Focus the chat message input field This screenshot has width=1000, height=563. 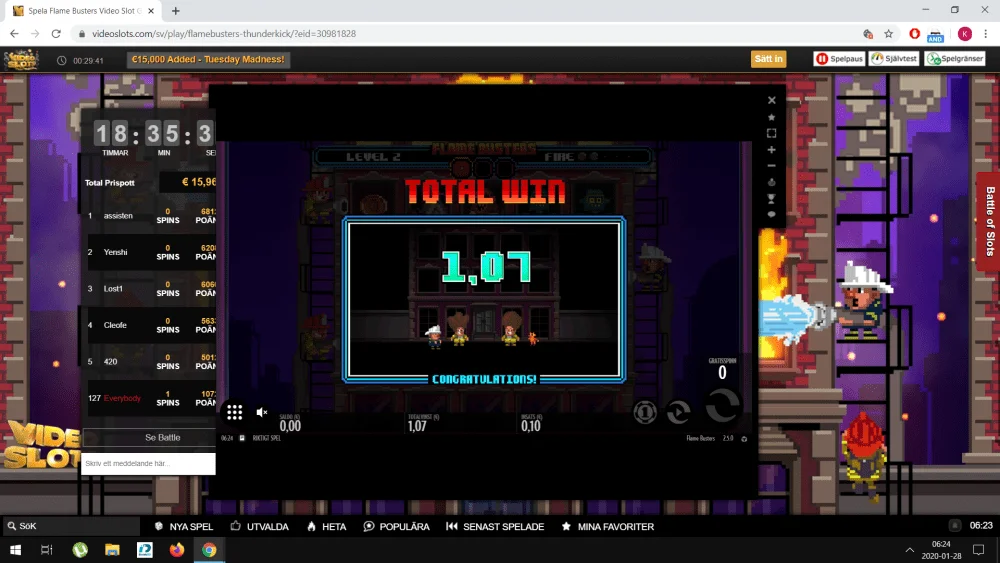tap(148, 464)
